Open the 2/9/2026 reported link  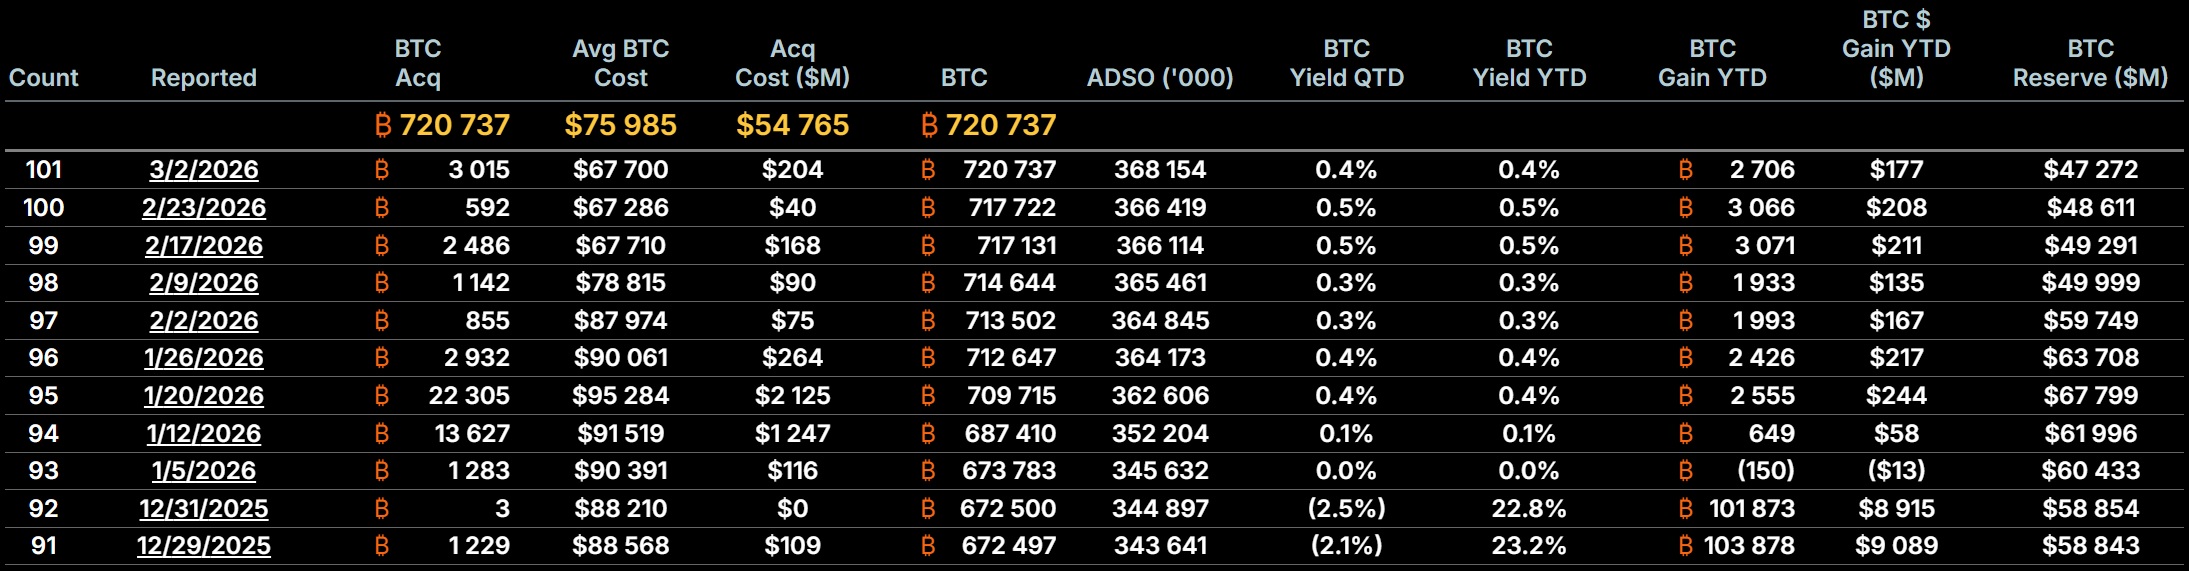pyautogui.click(x=204, y=283)
